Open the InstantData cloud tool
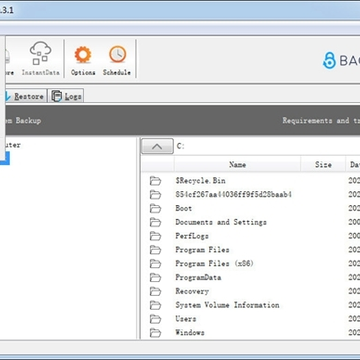The image size is (360, 360). 41,58
